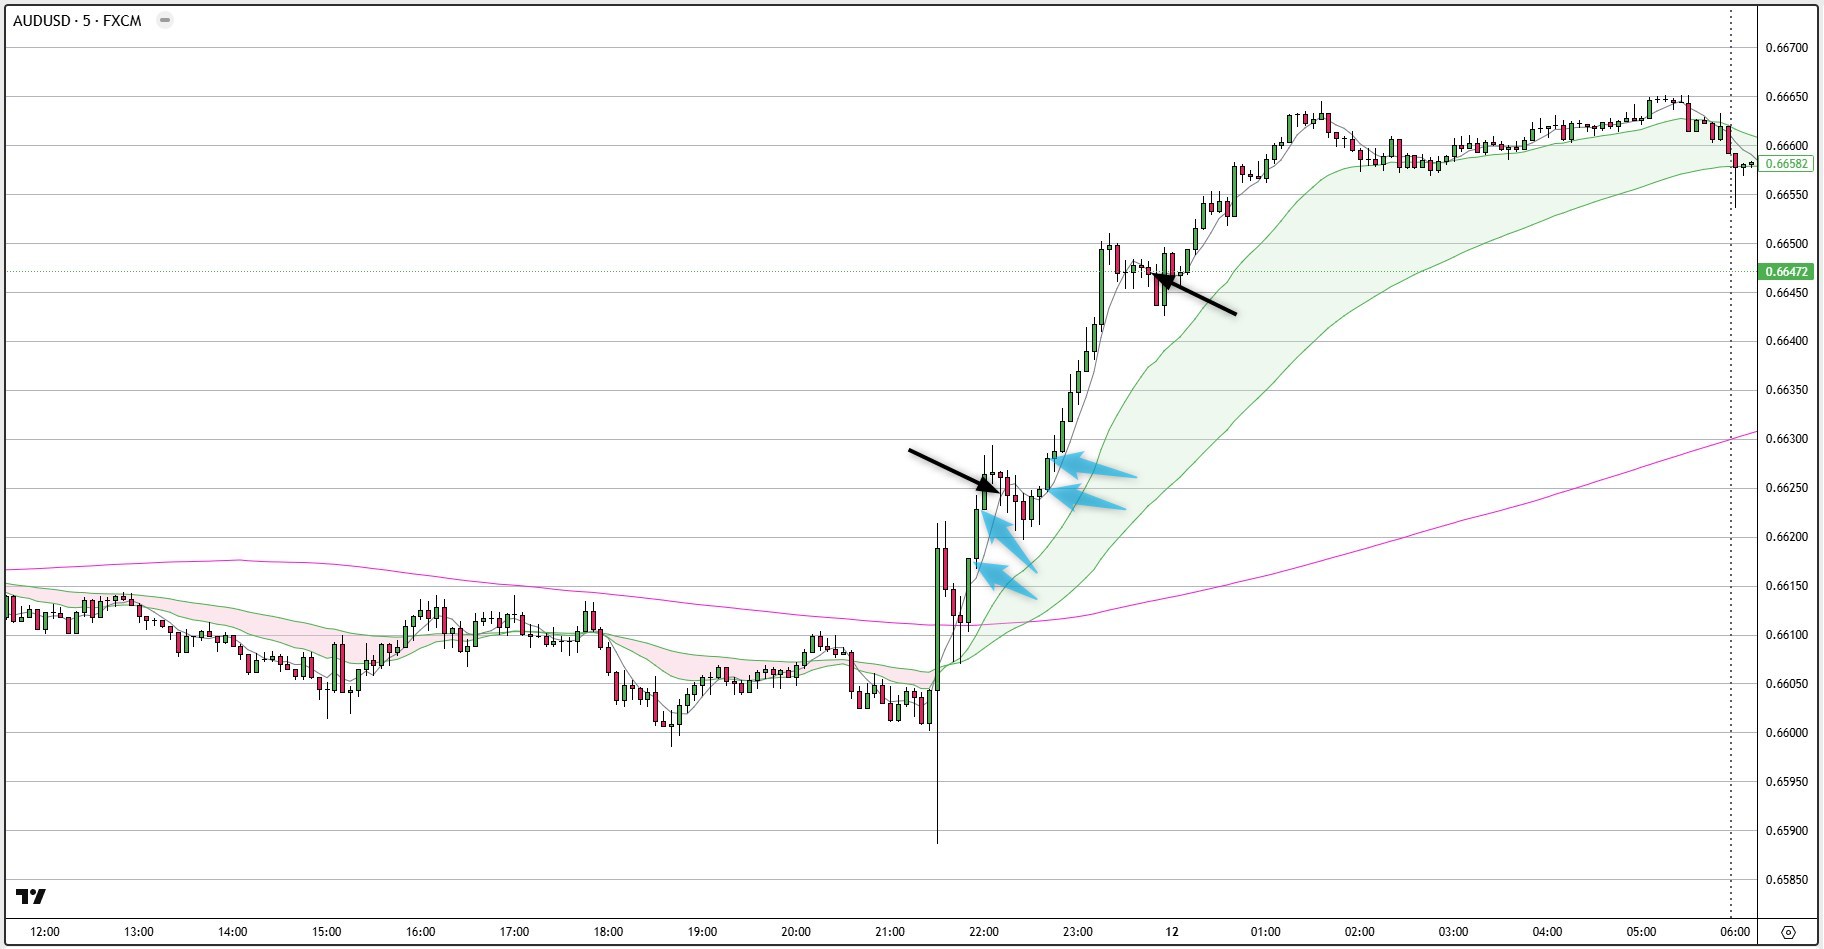Click the 15:00 time axis label
Screen dimensions: 1824x949
pyautogui.click(x=327, y=932)
